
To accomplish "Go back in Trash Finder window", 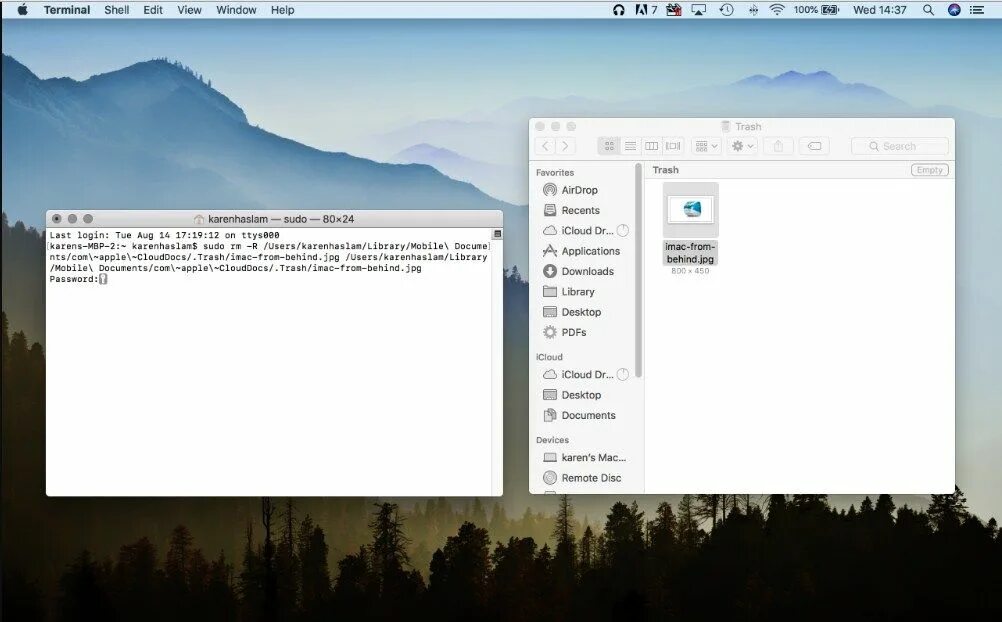I will coord(545,146).
